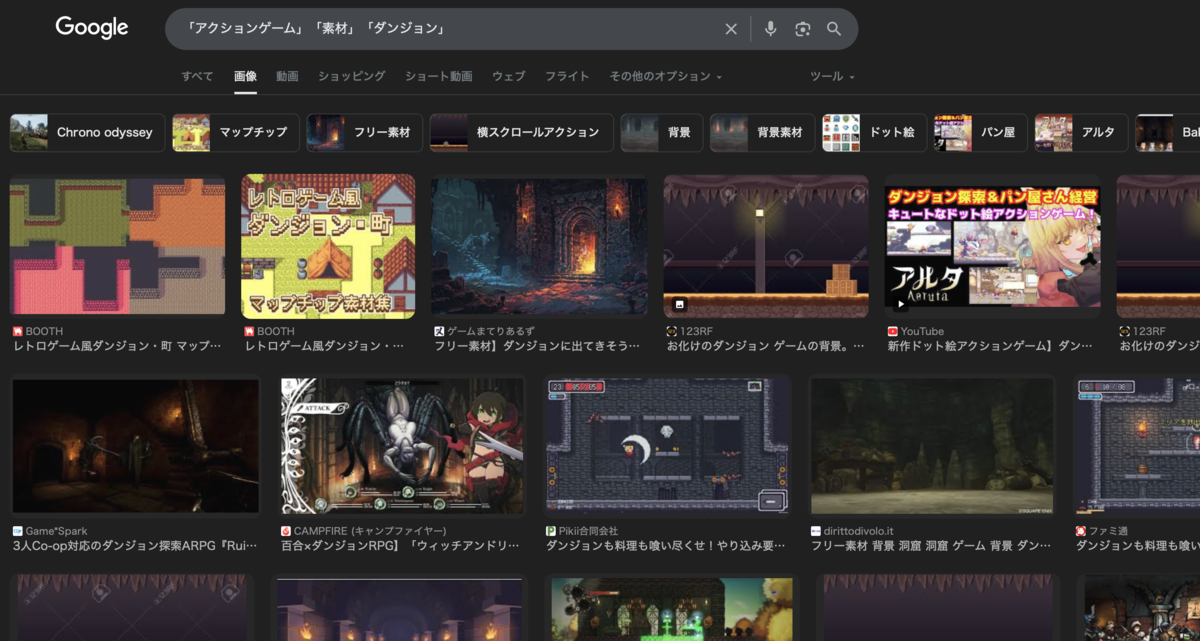
Task: Click the BOOTH favicon under マップチップ素材集 image
Action: coord(249,331)
